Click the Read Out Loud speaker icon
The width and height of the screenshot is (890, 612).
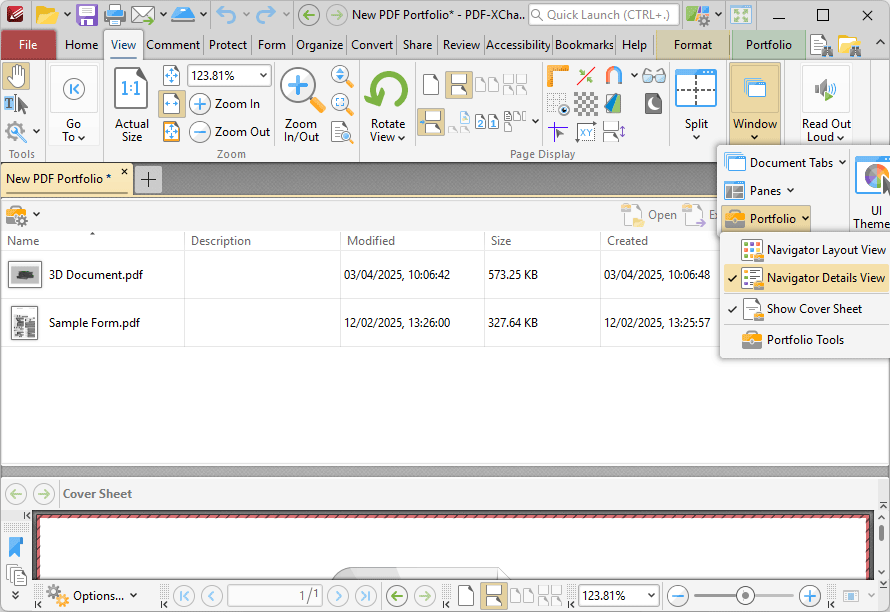pyautogui.click(x=826, y=89)
